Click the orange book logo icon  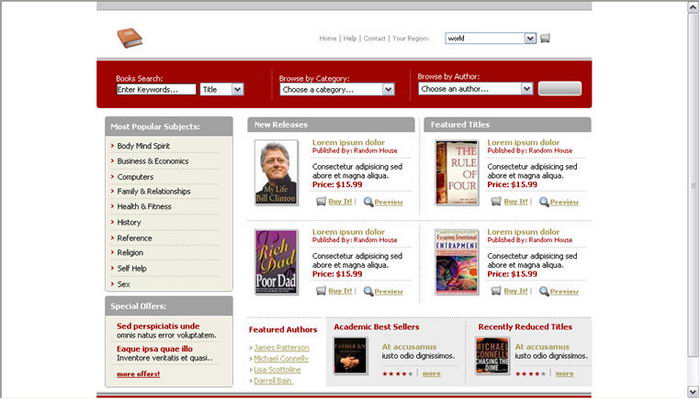pos(129,38)
